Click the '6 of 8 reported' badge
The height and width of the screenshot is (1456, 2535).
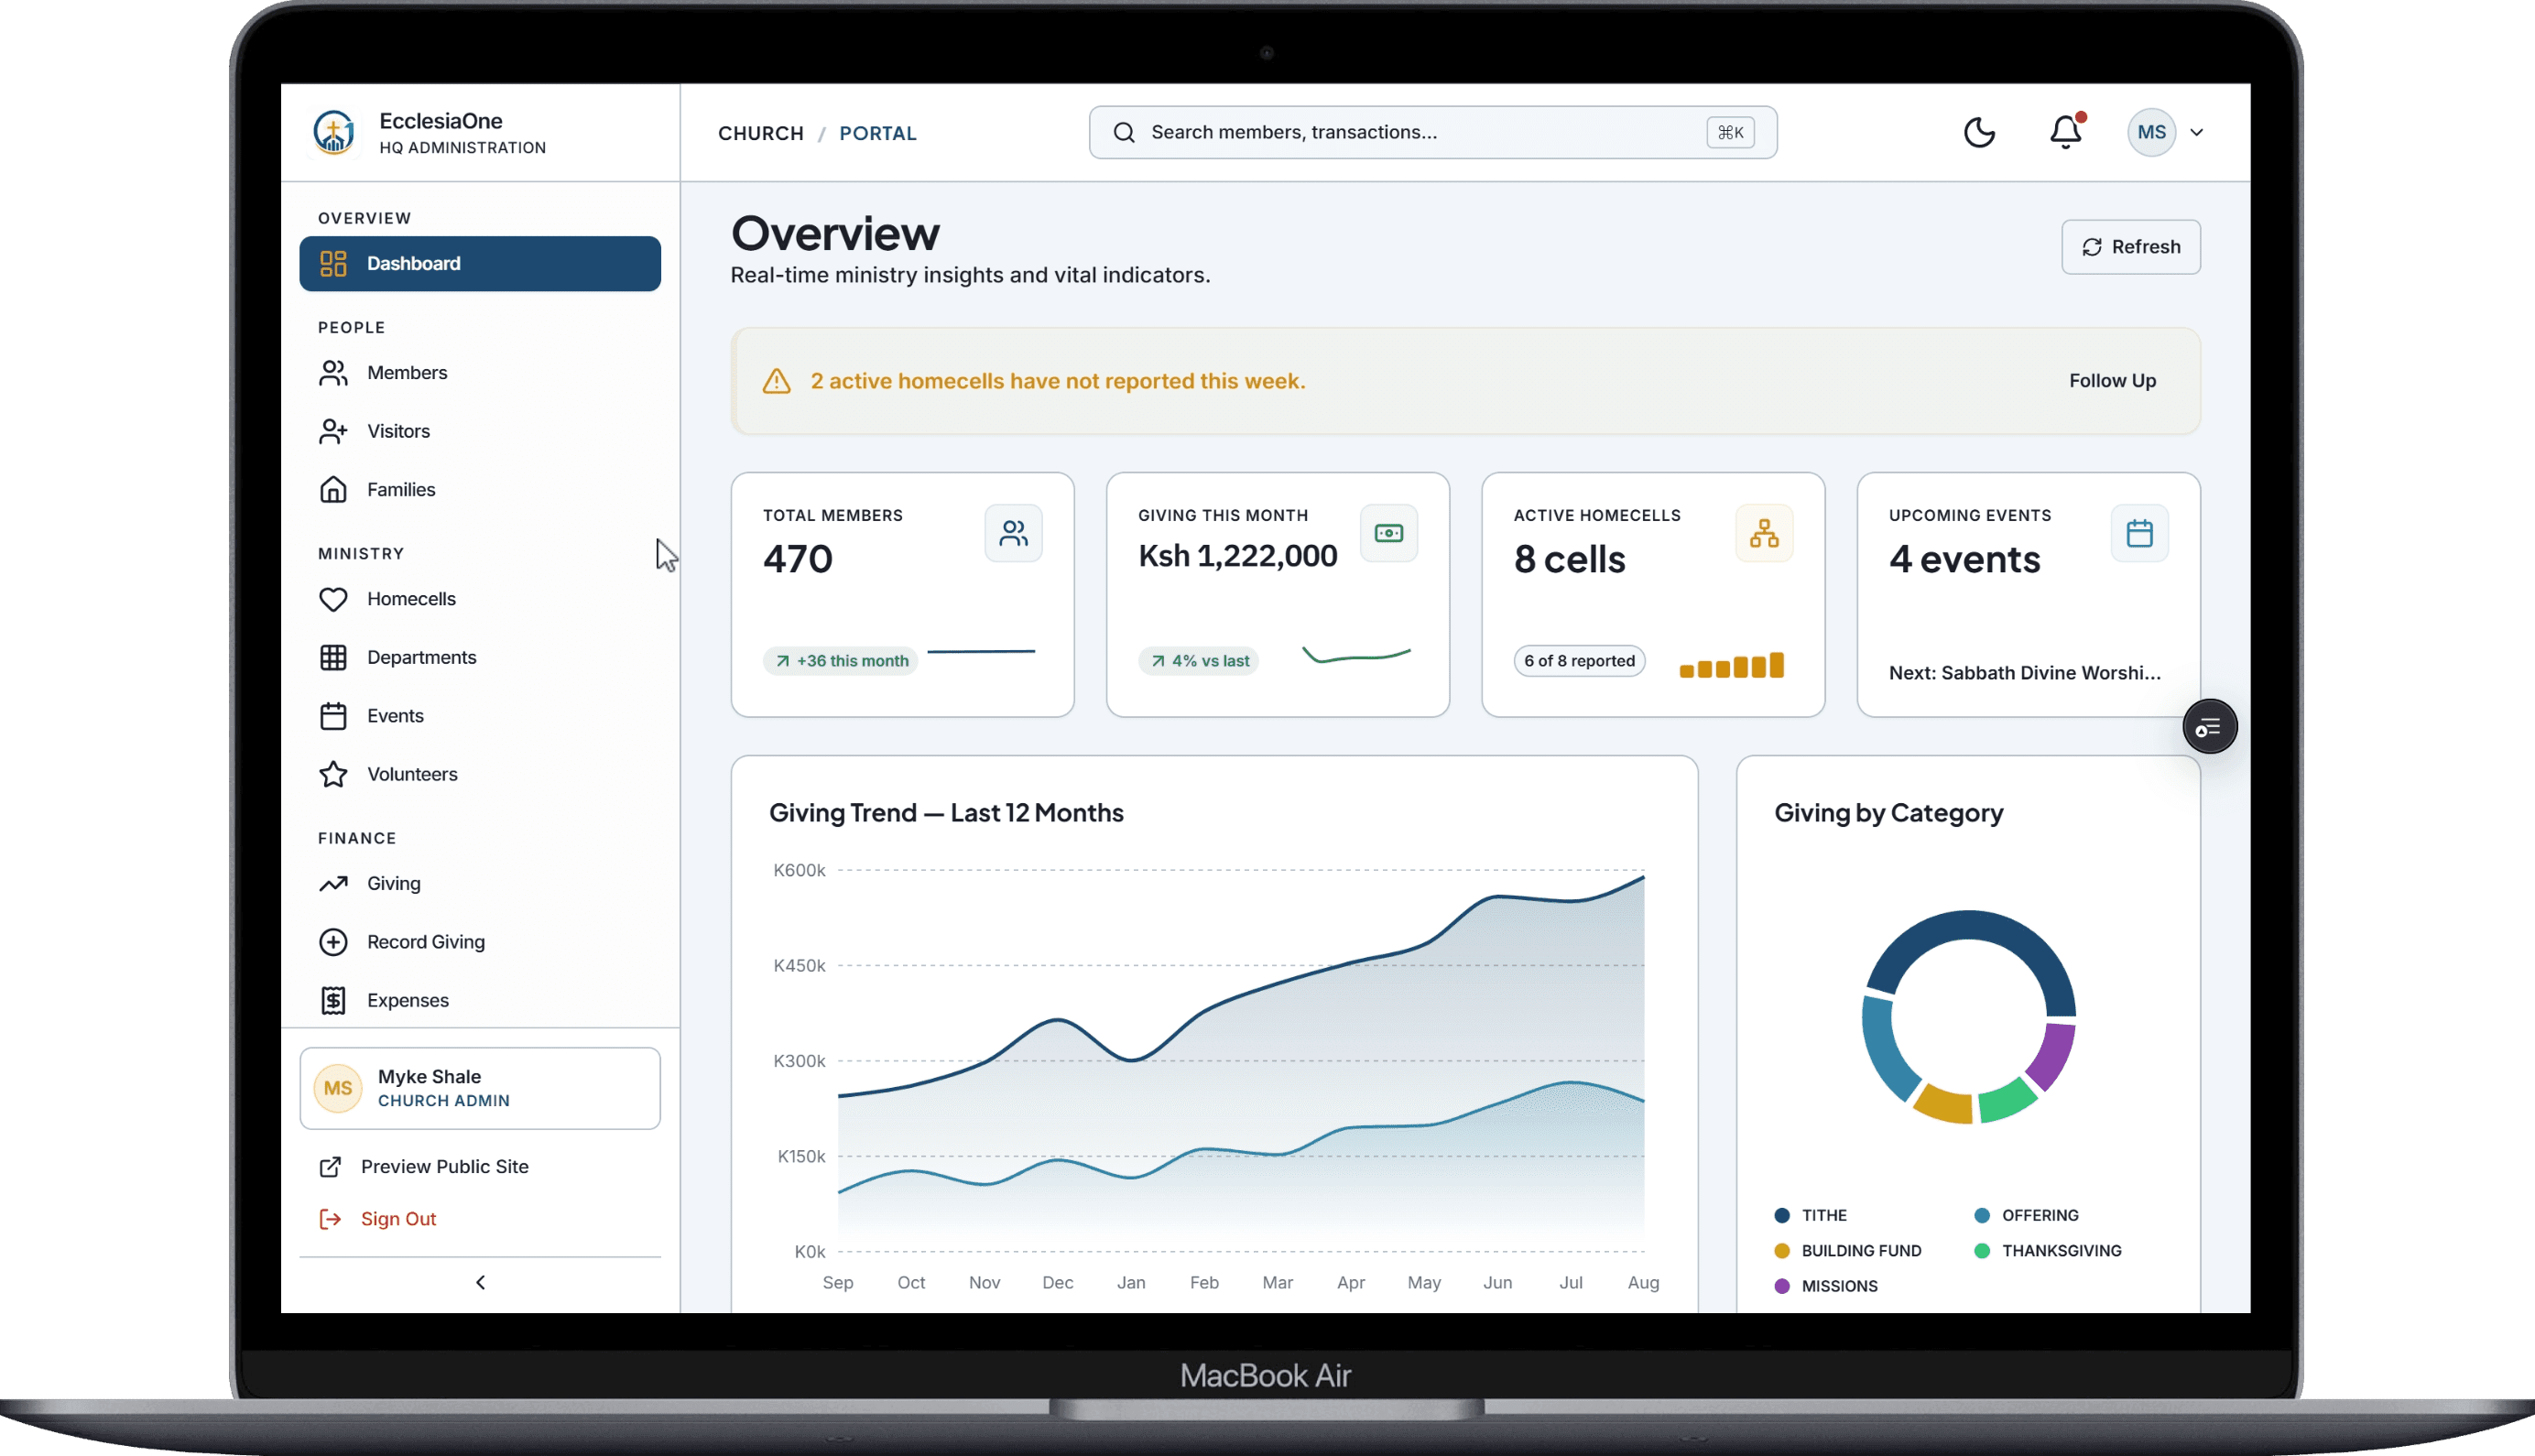tap(1579, 661)
